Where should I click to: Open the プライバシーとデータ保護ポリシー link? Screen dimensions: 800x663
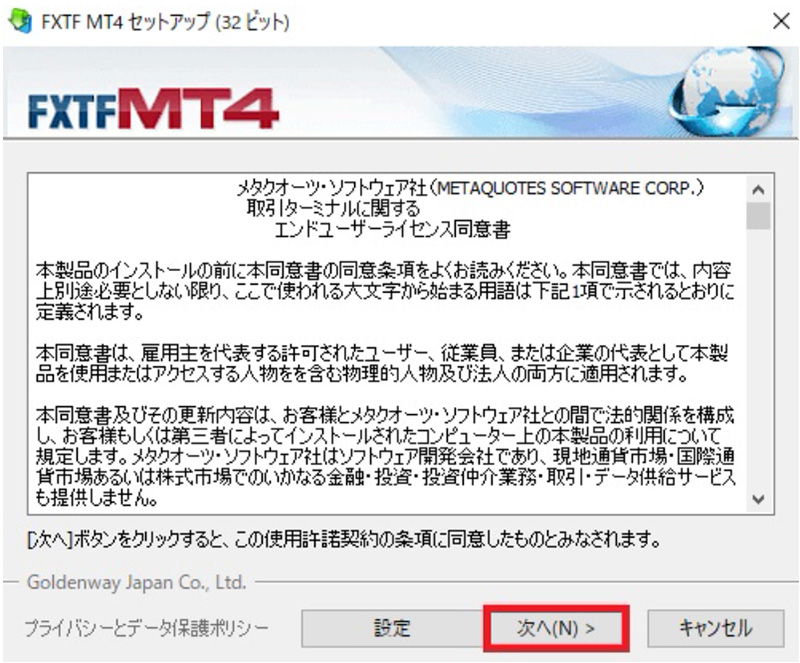click(146, 628)
